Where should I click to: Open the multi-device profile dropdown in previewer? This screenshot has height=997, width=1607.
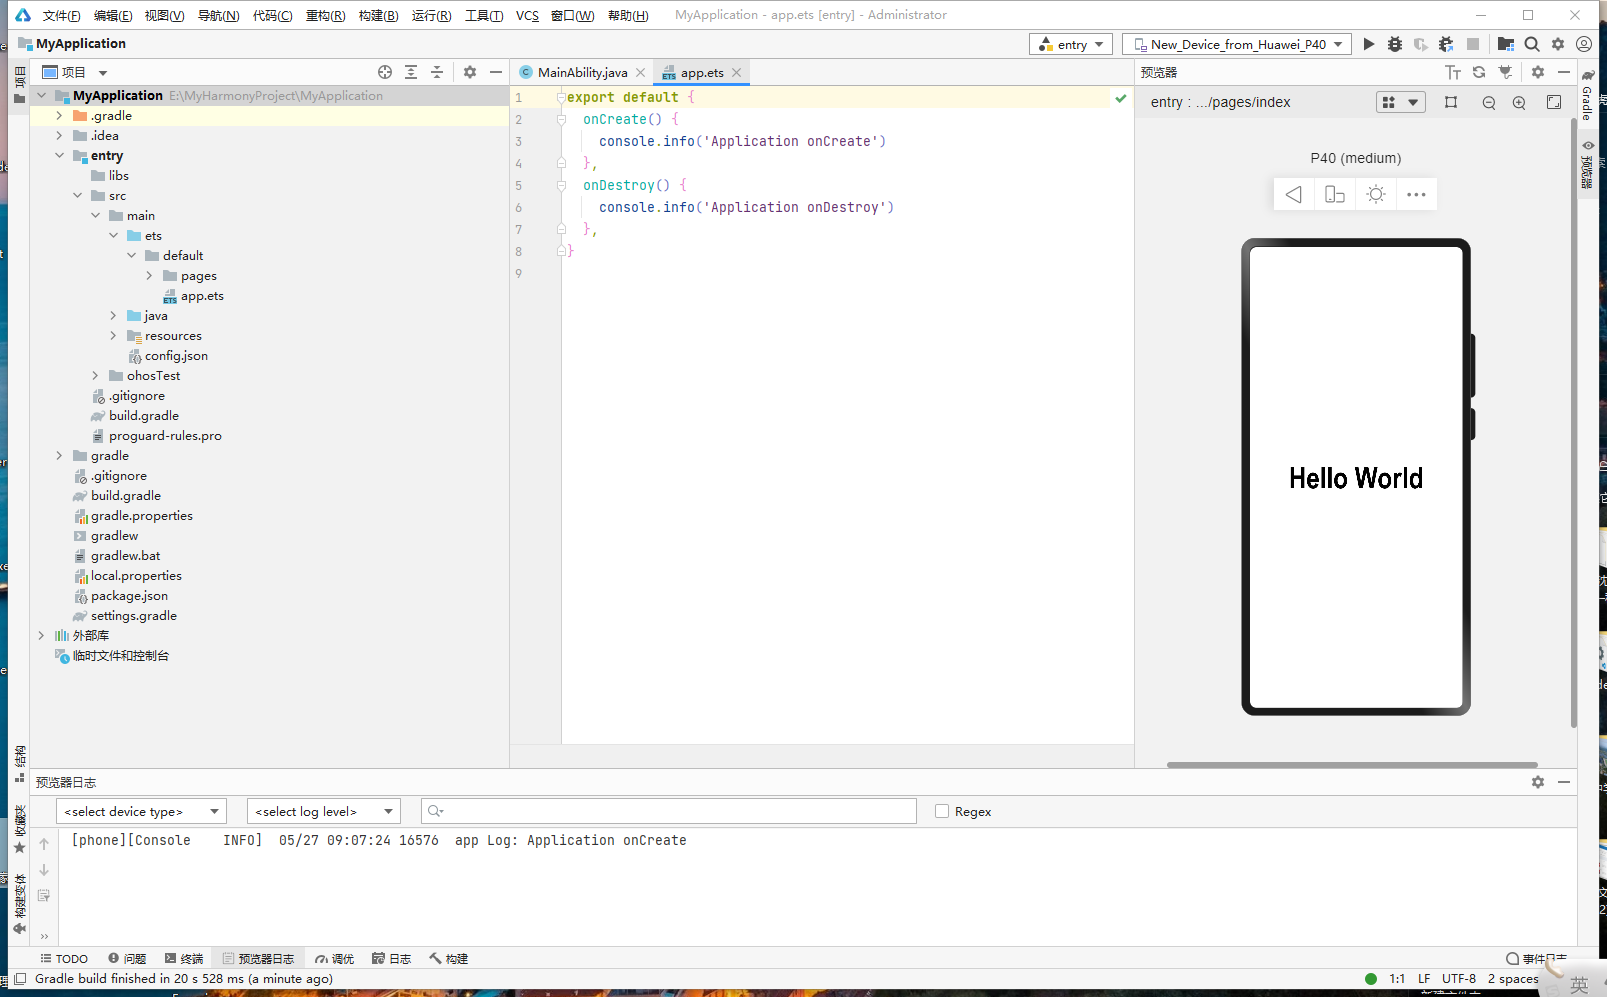click(x=1400, y=102)
